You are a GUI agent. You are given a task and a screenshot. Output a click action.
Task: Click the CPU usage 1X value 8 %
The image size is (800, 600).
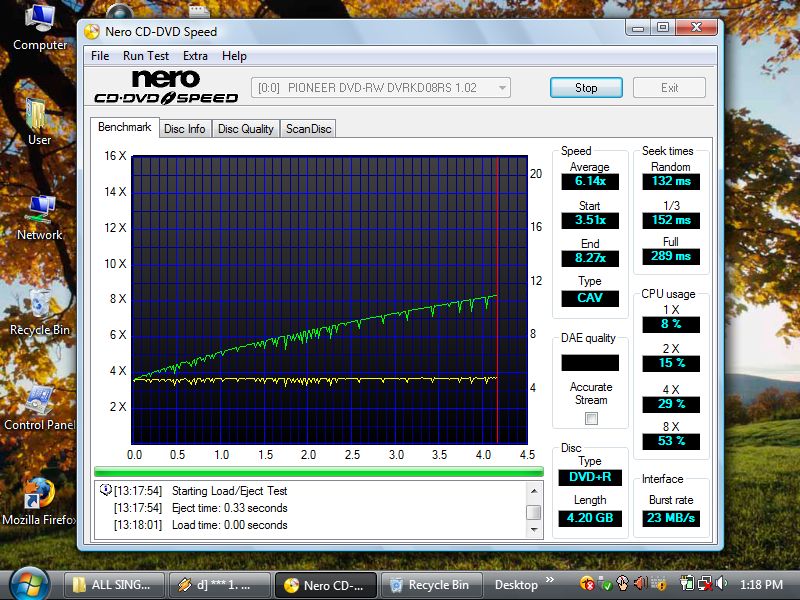tap(671, 324)
